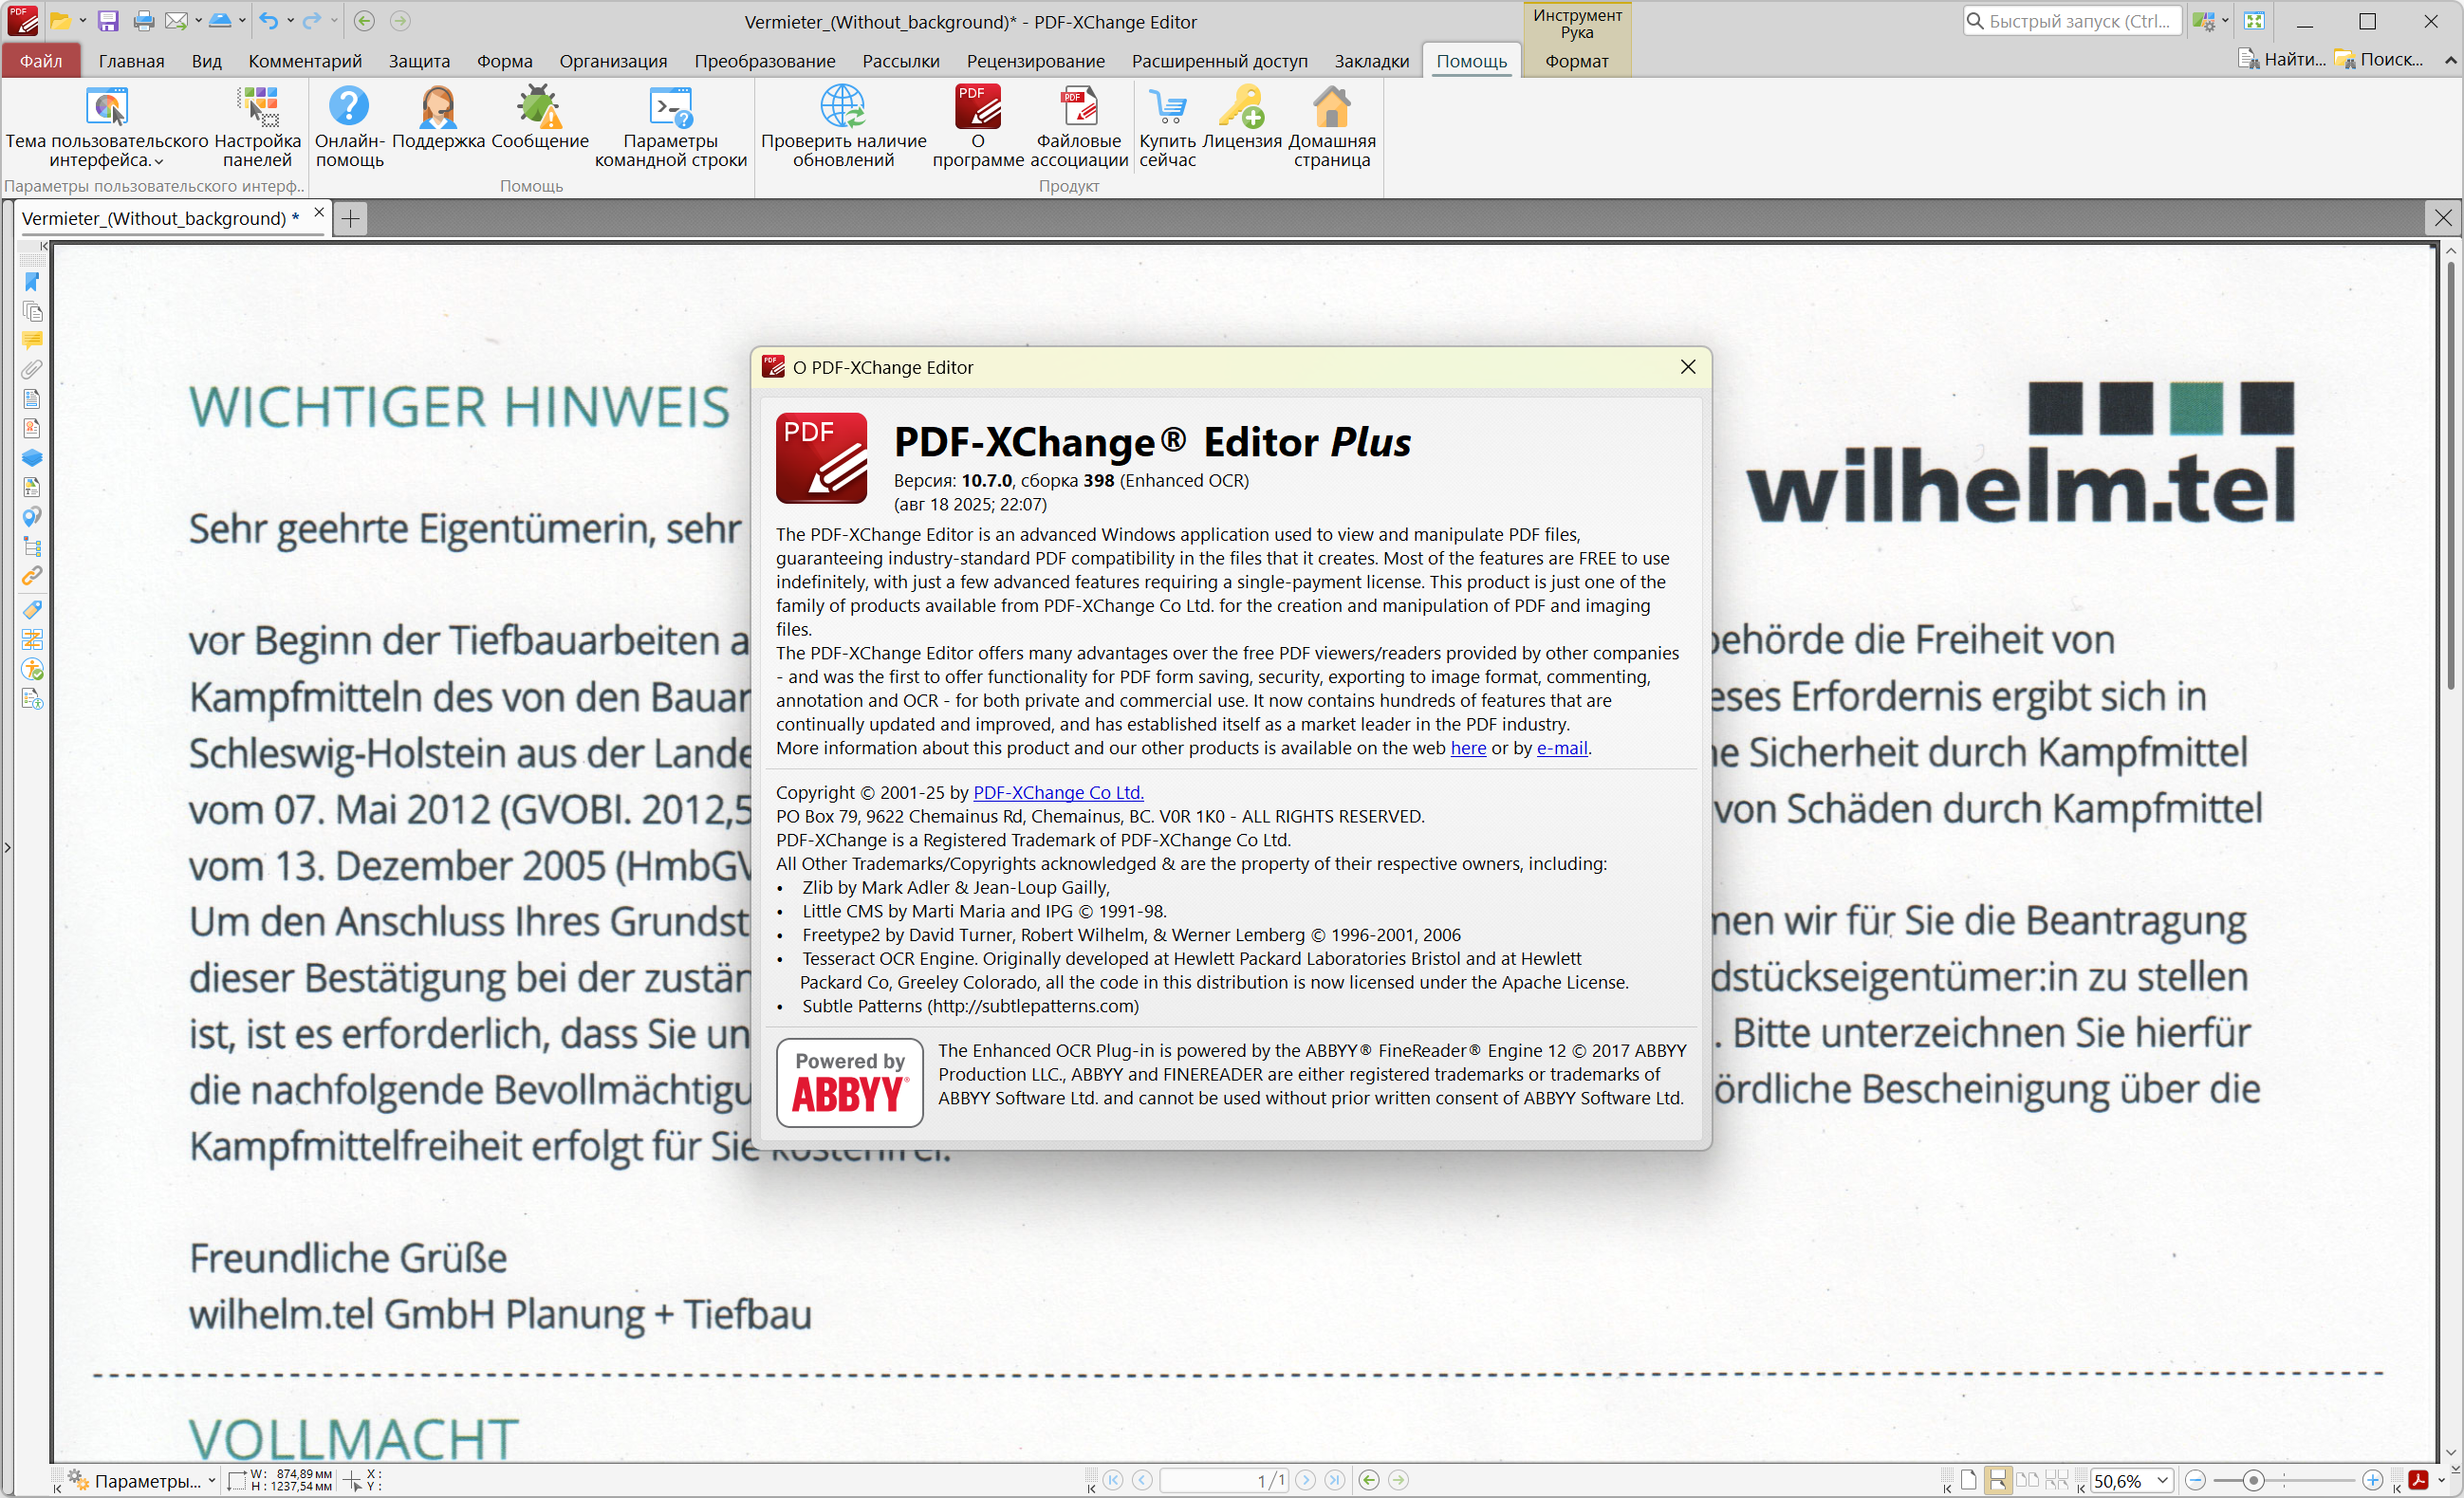Expand the email send dropdown arrow
The width and height of the screenshot is (2464, 1498).
click(x=198, y=20)
